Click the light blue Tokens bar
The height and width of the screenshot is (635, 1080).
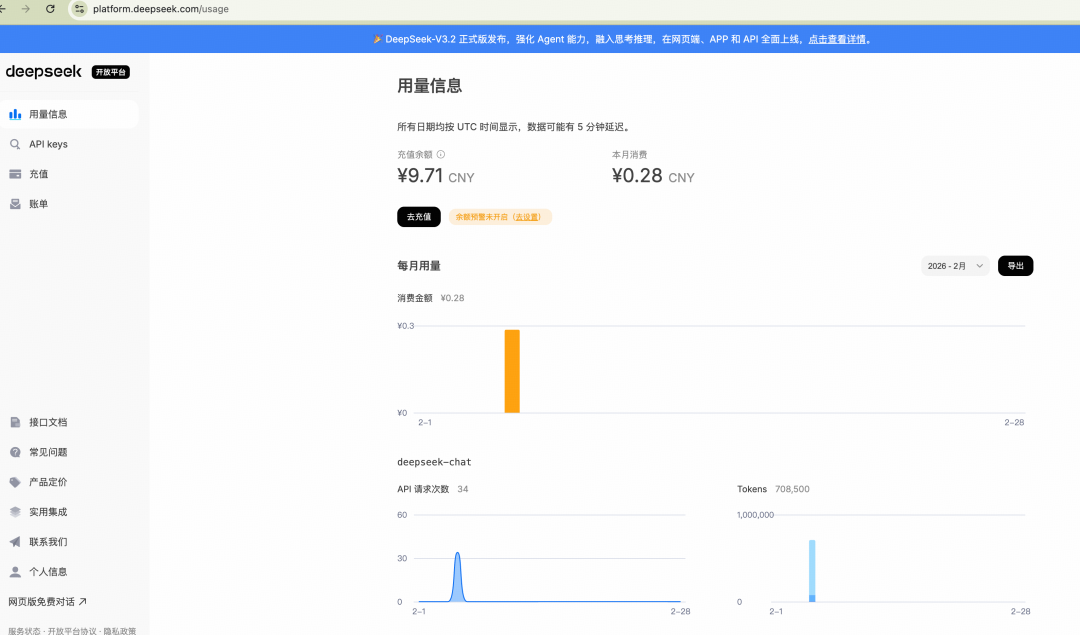[812, 568]
